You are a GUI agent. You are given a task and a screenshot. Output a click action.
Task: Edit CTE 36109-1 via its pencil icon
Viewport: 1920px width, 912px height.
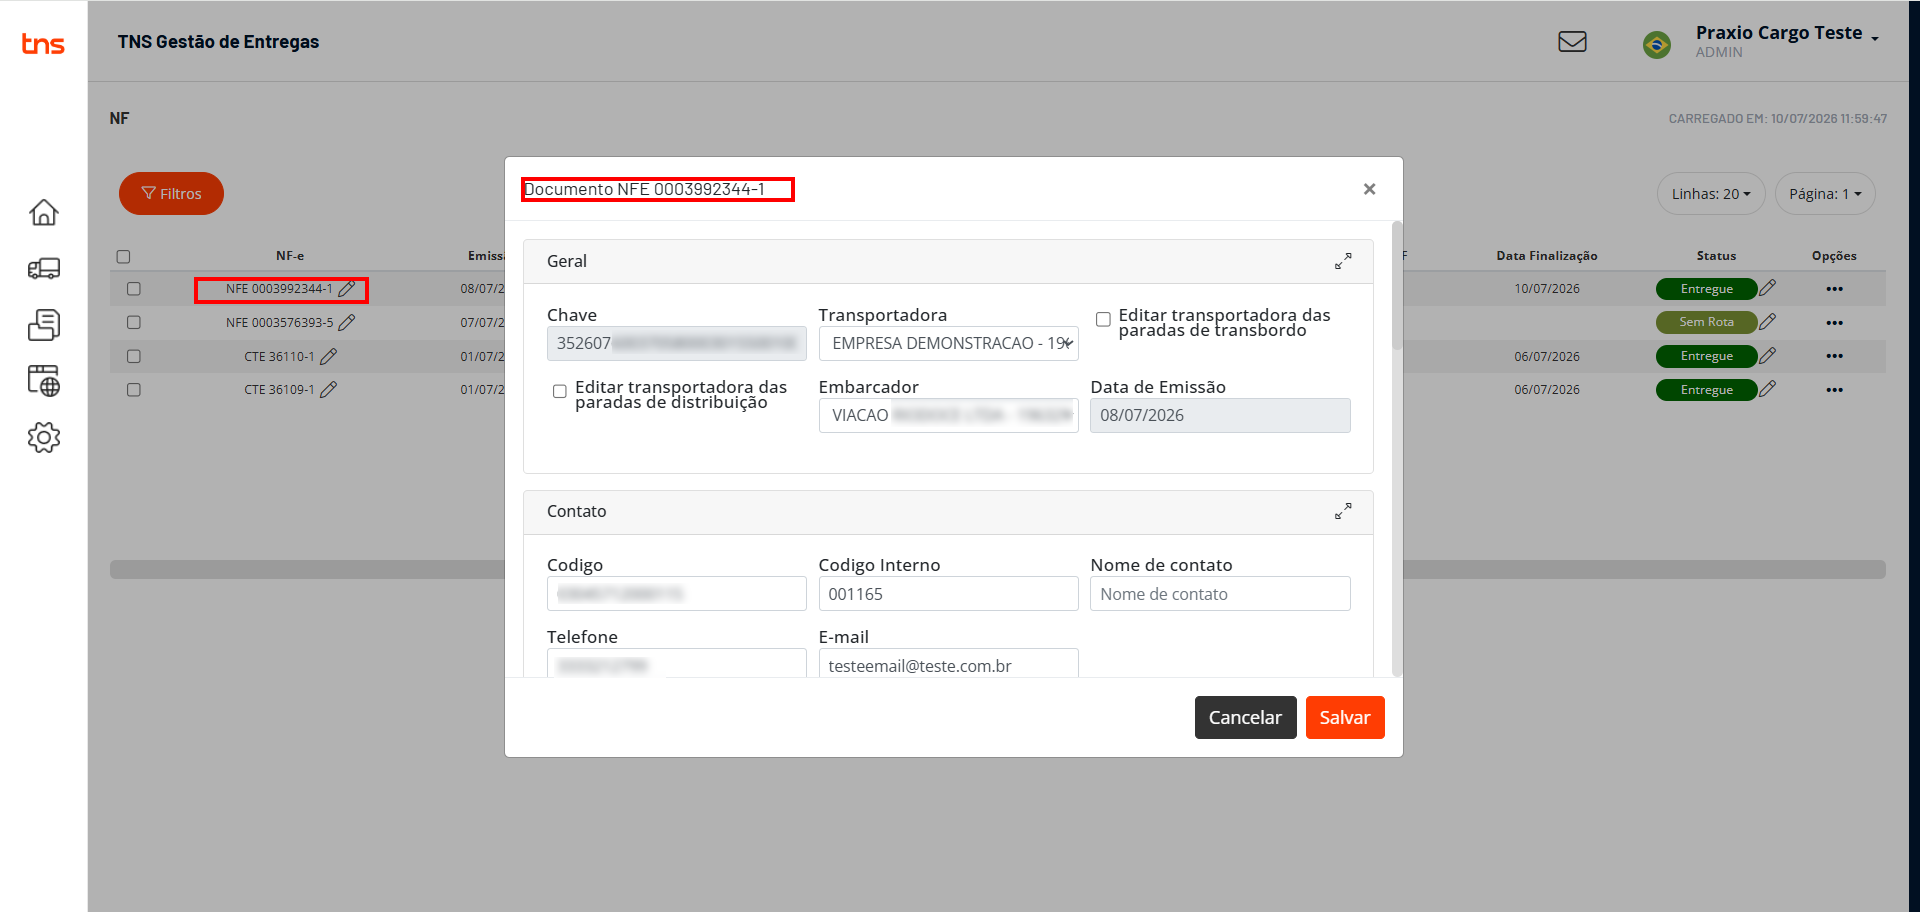(328, 390)
